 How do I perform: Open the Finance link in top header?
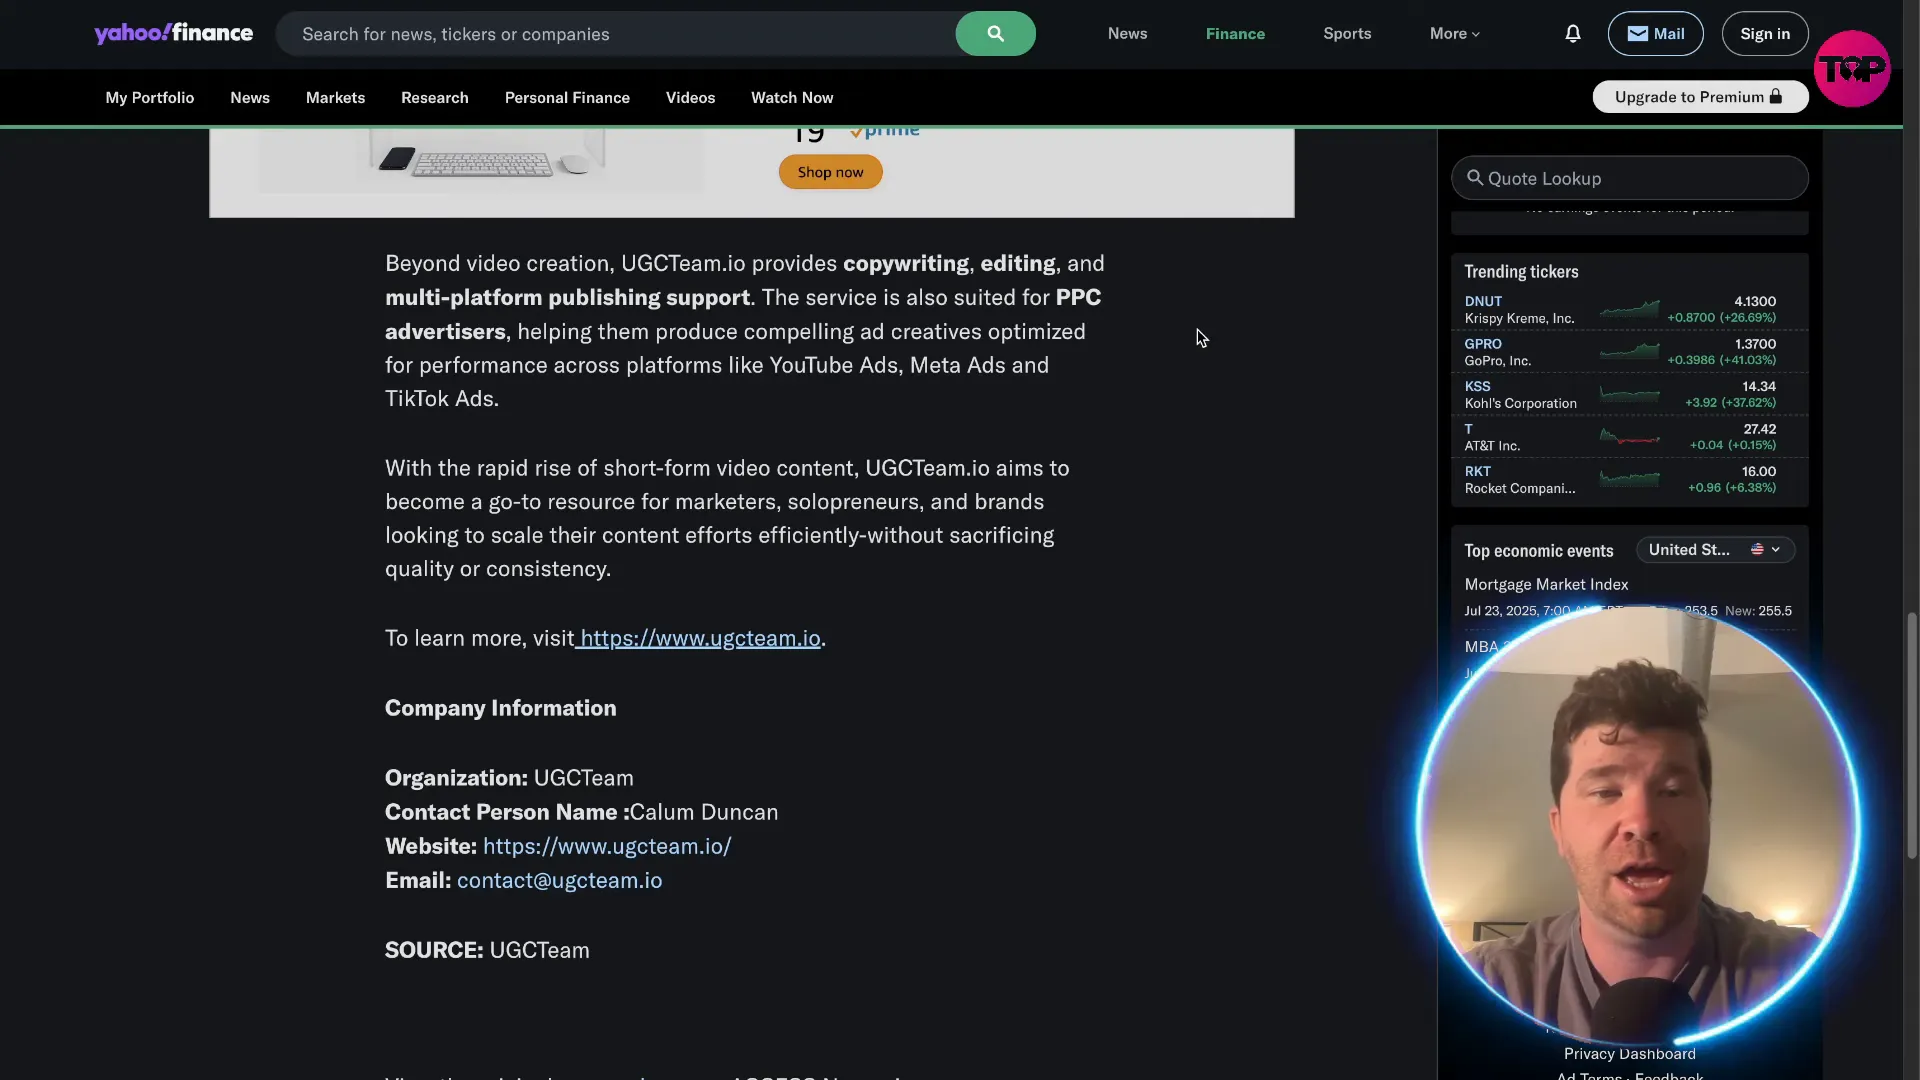(x=1235, y=33)
